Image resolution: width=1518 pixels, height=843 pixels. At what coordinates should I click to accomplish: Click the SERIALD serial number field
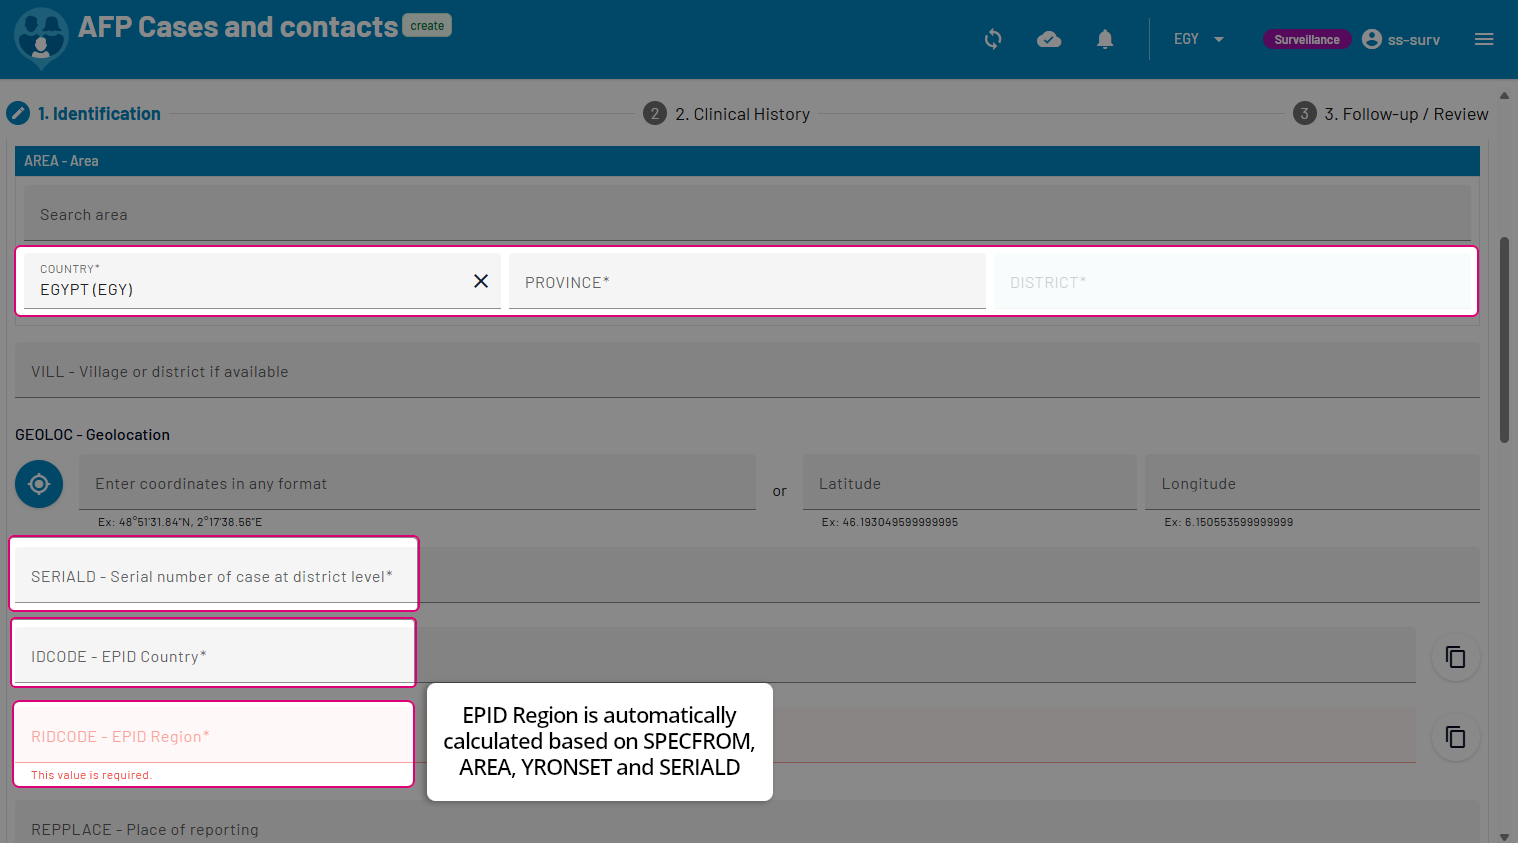pos(214,576)
